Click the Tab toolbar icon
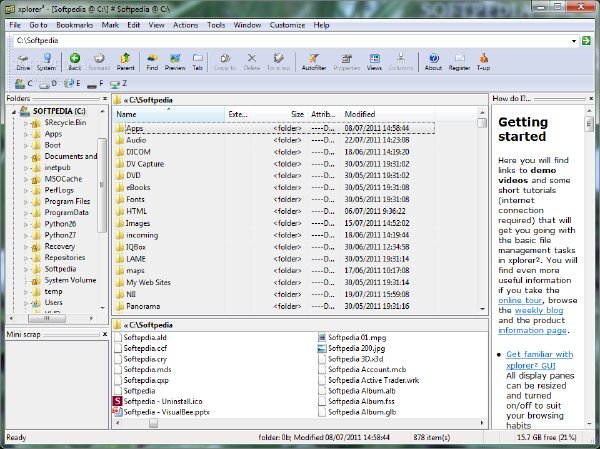Screen dimensions: 600x449 coord(197,62)
